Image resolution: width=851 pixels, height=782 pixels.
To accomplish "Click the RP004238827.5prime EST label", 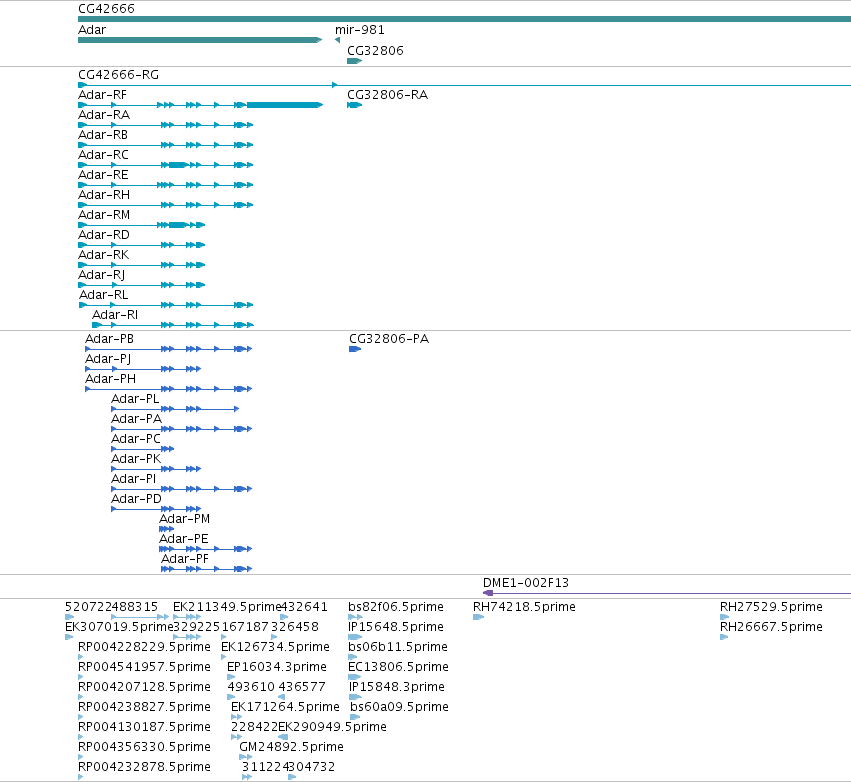I will click(x=144, y=707).
